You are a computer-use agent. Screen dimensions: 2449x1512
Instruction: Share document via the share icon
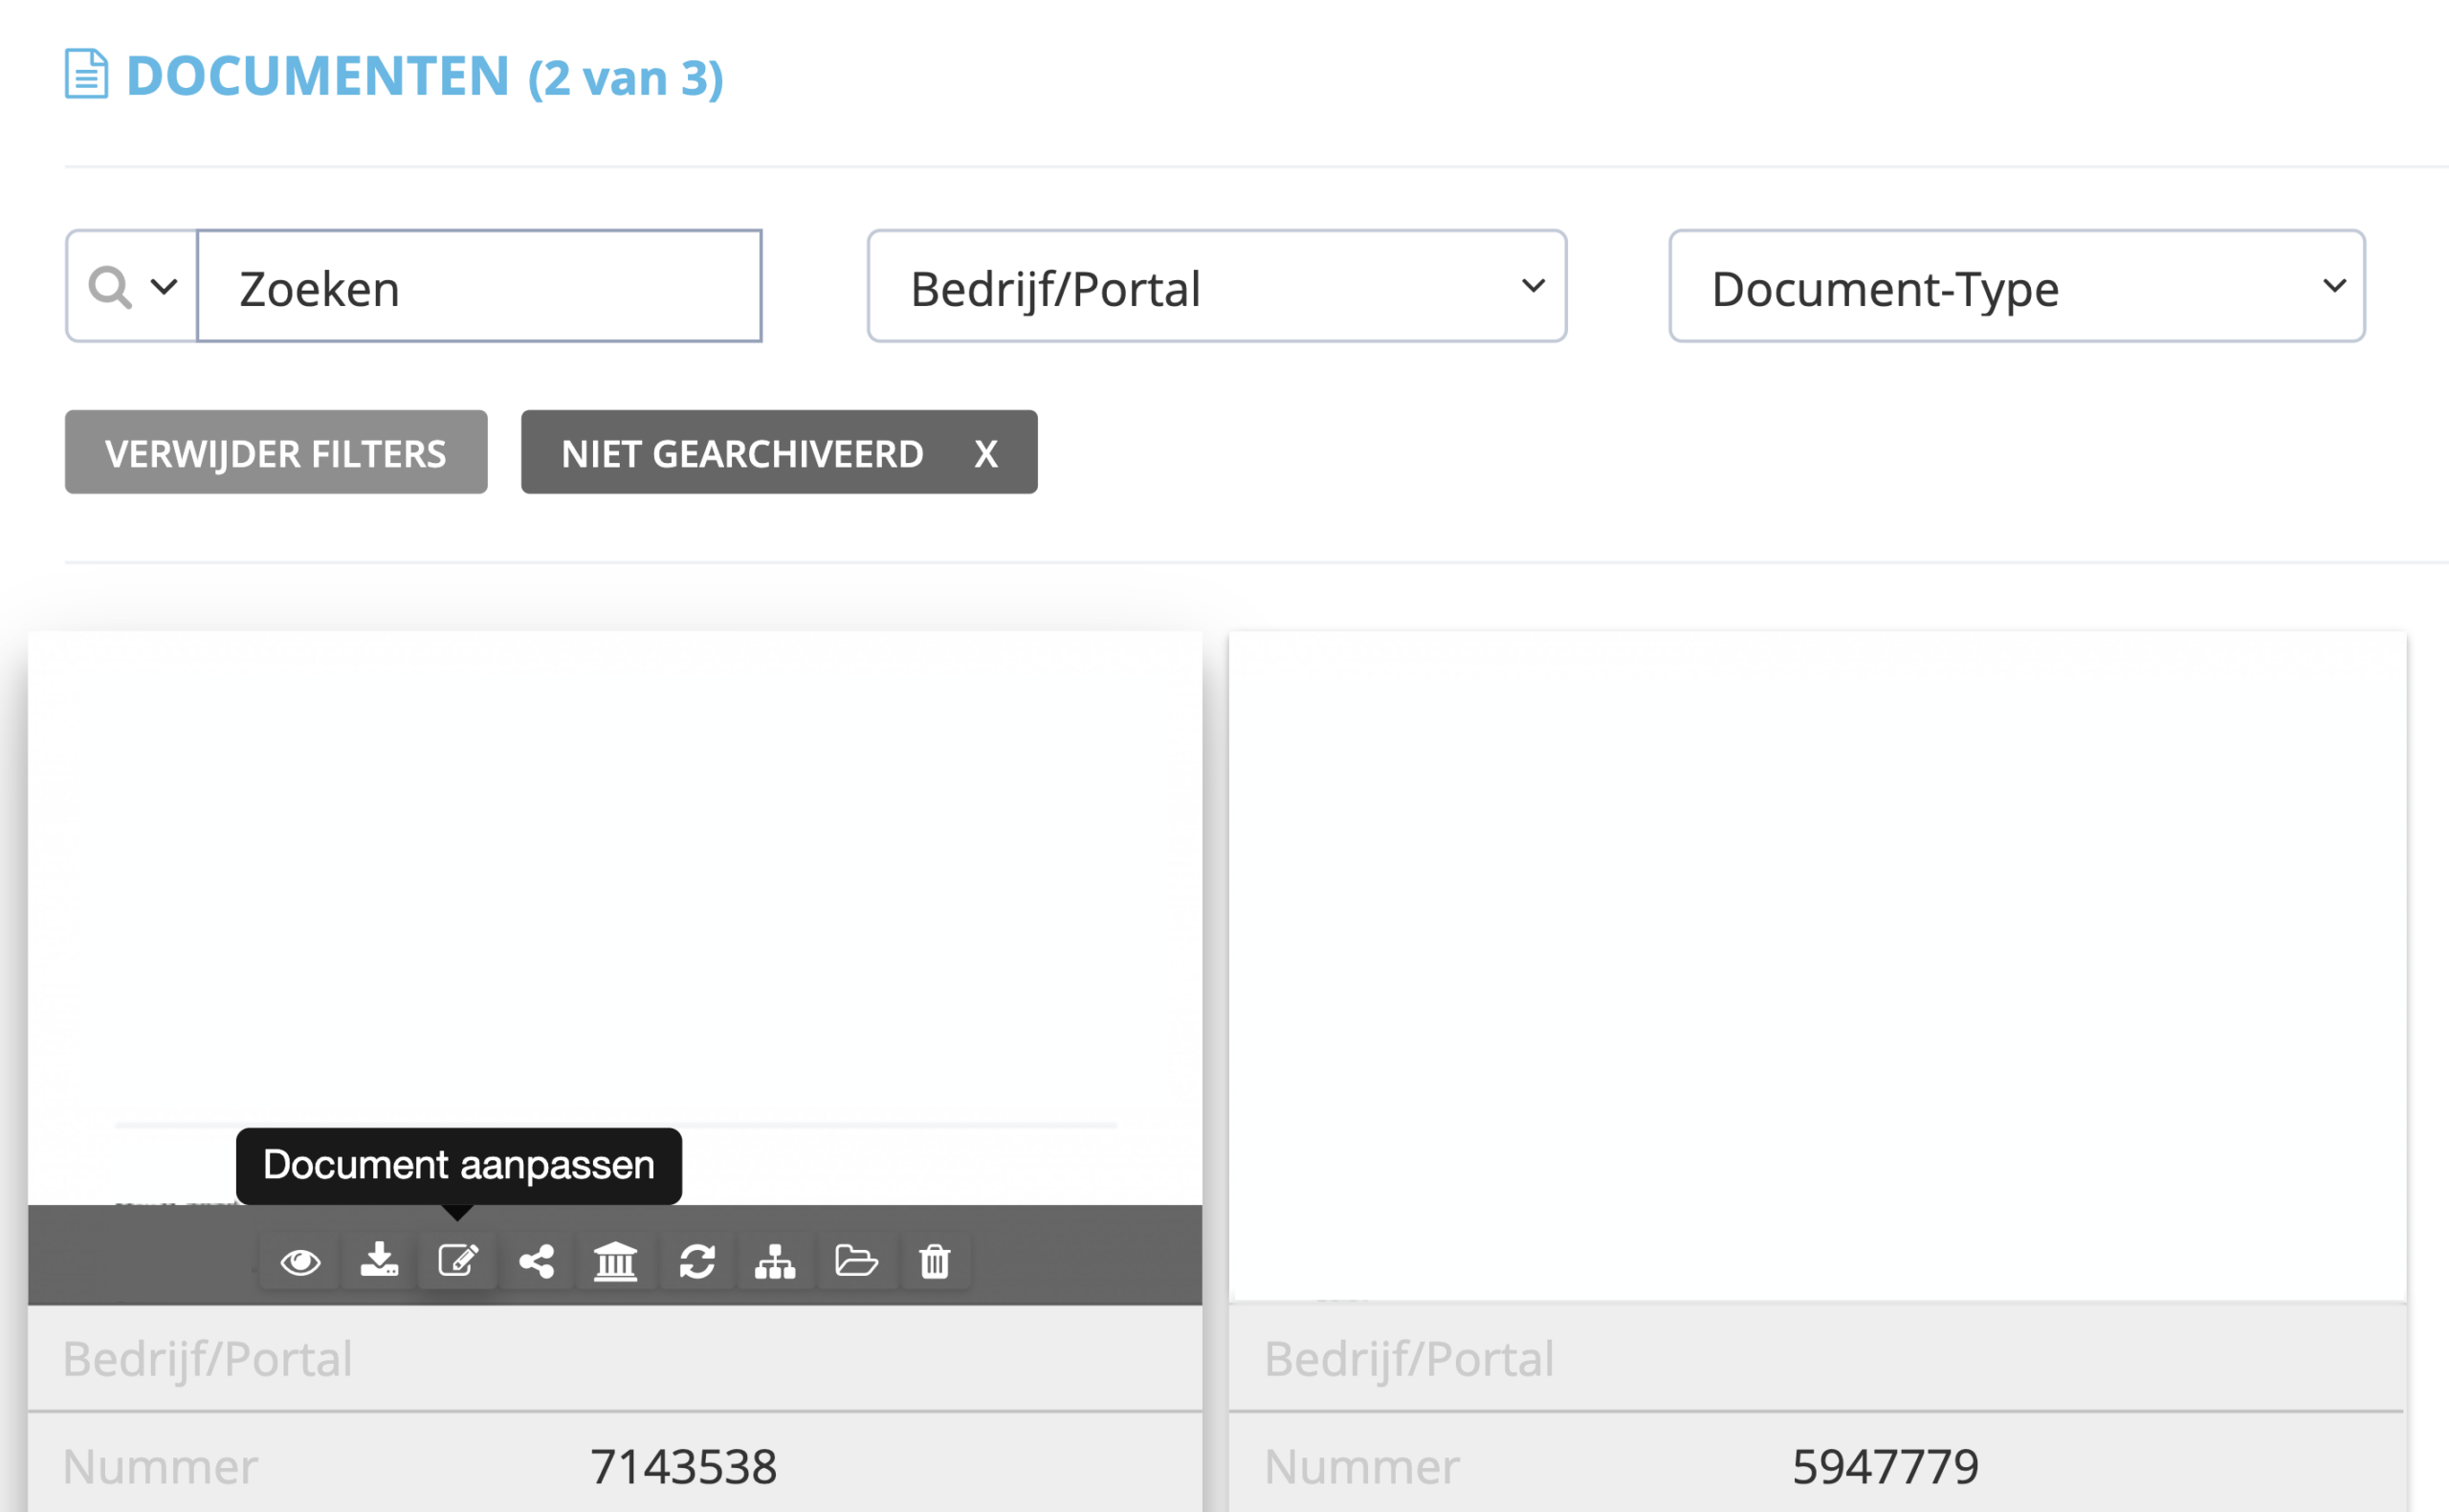537,1261
